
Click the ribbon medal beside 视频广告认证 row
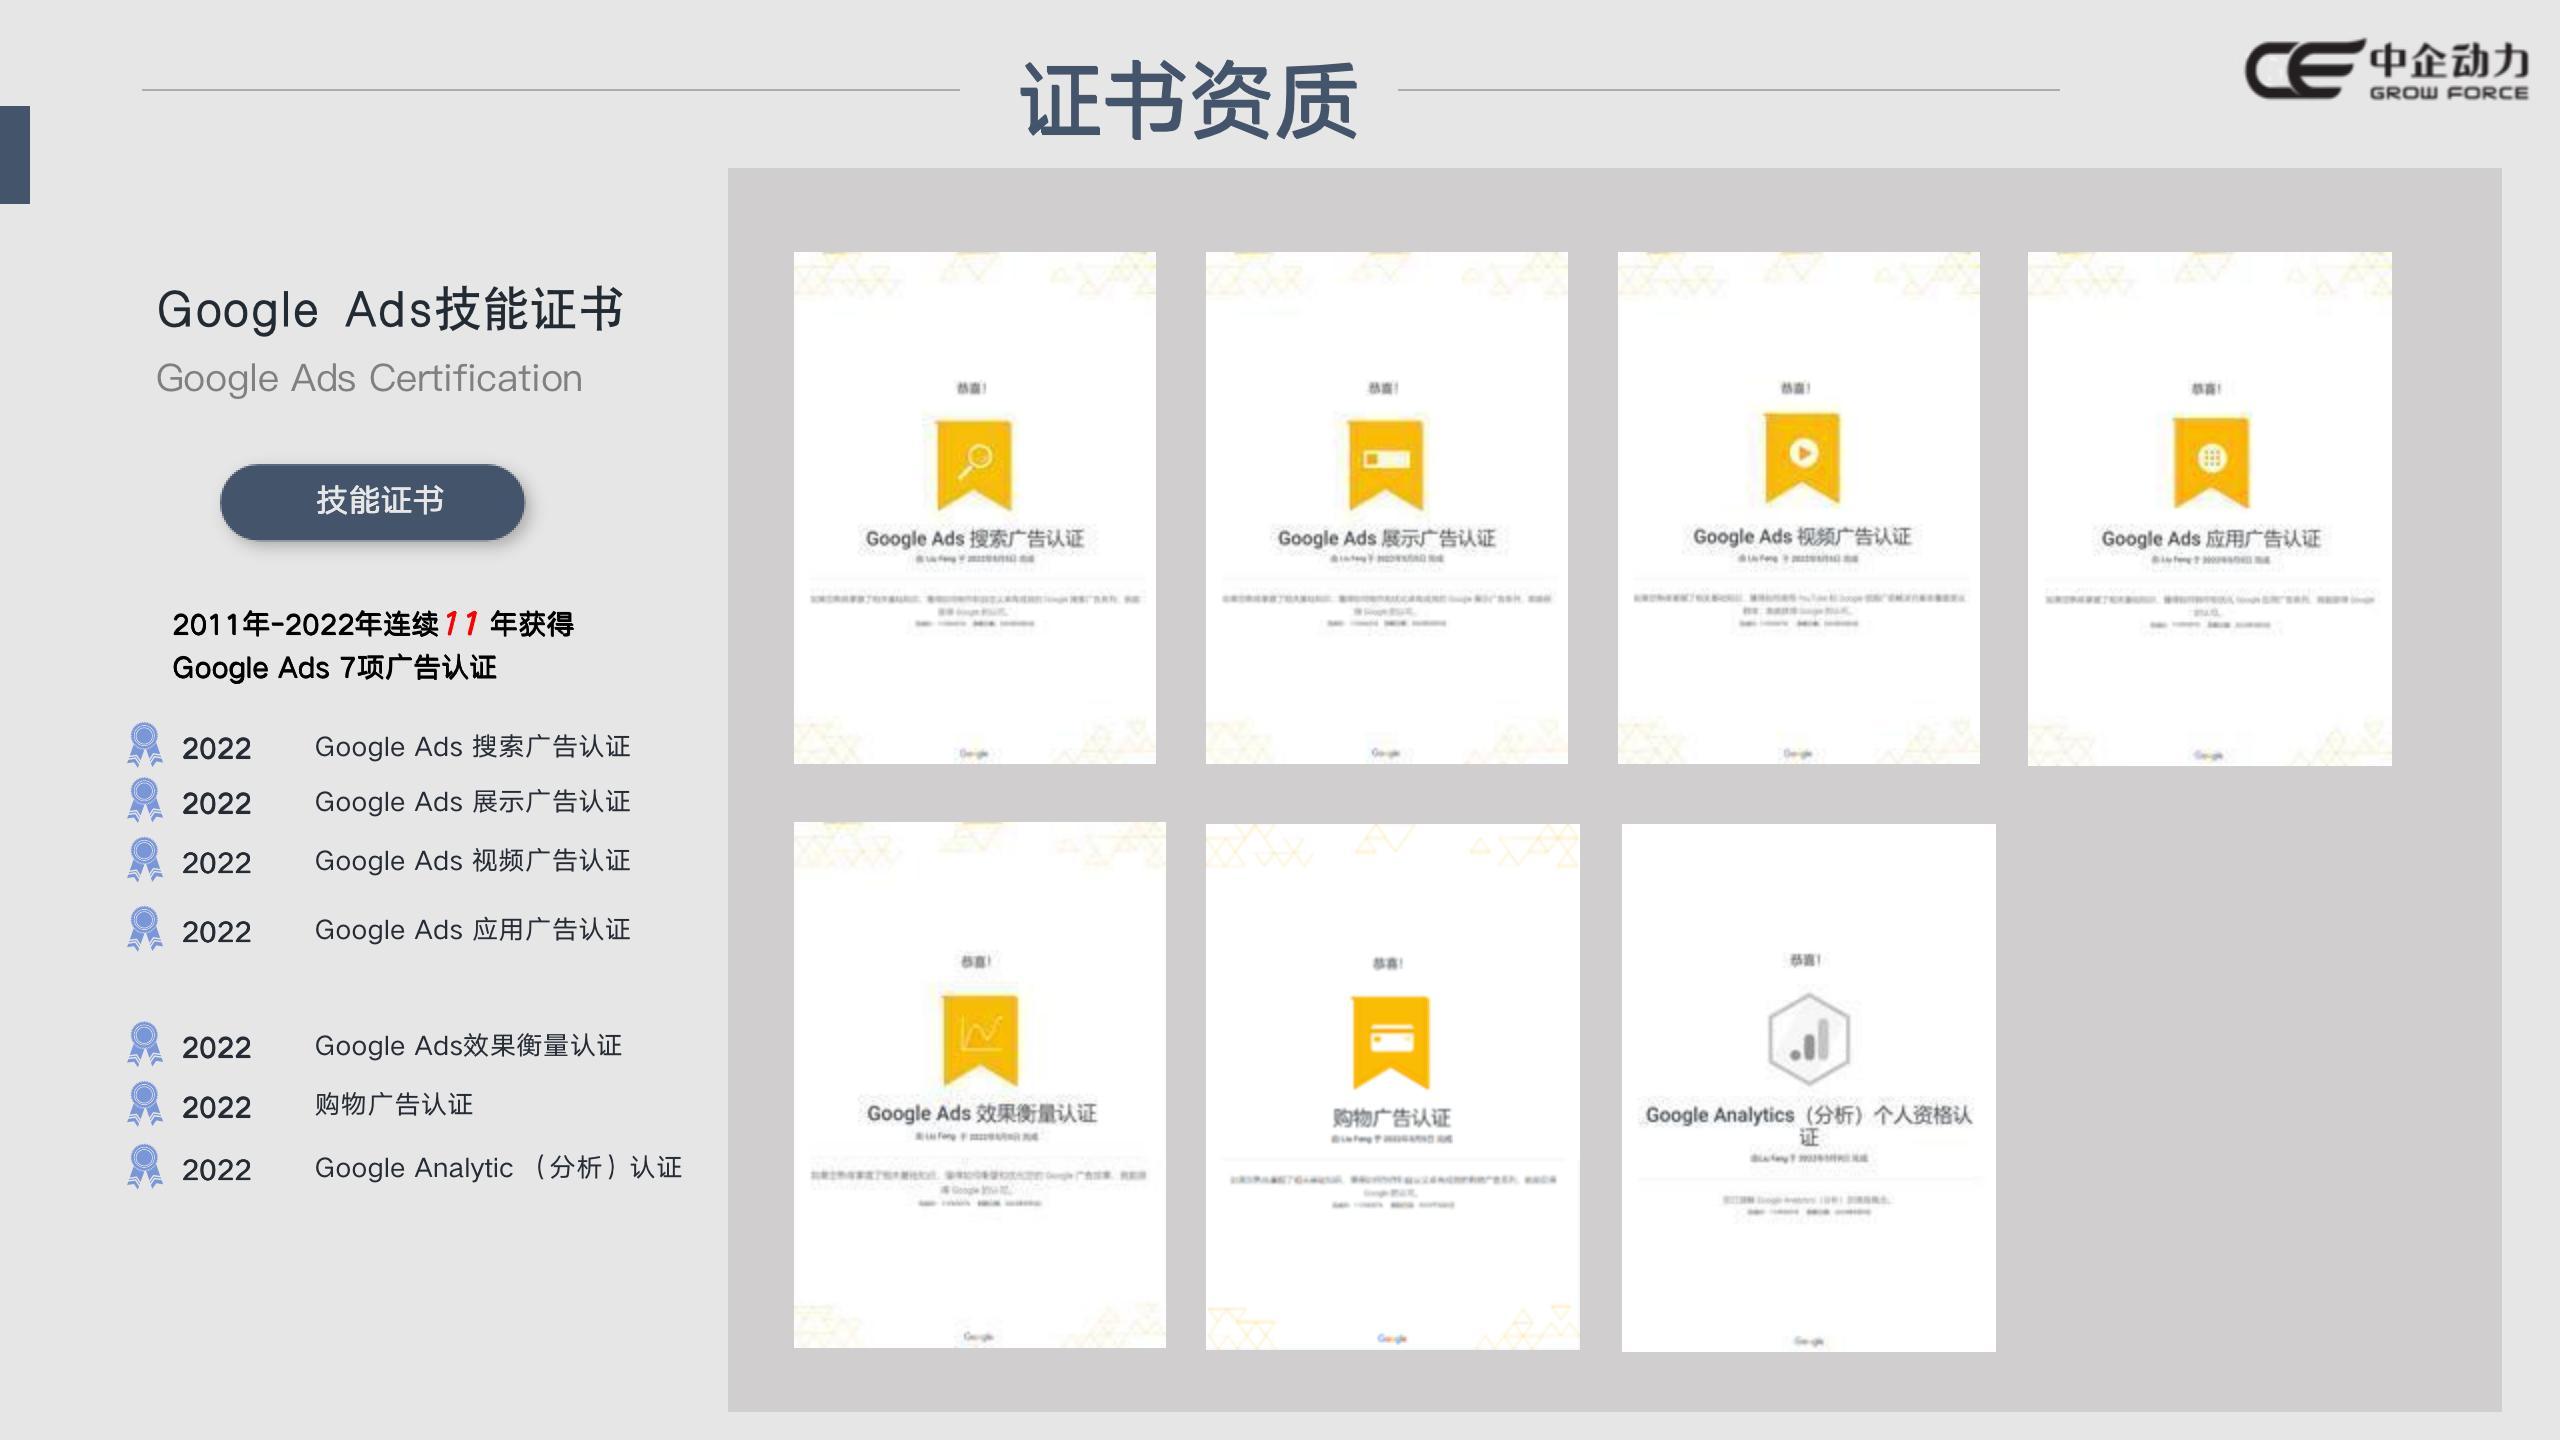click(x=145, y=859)
